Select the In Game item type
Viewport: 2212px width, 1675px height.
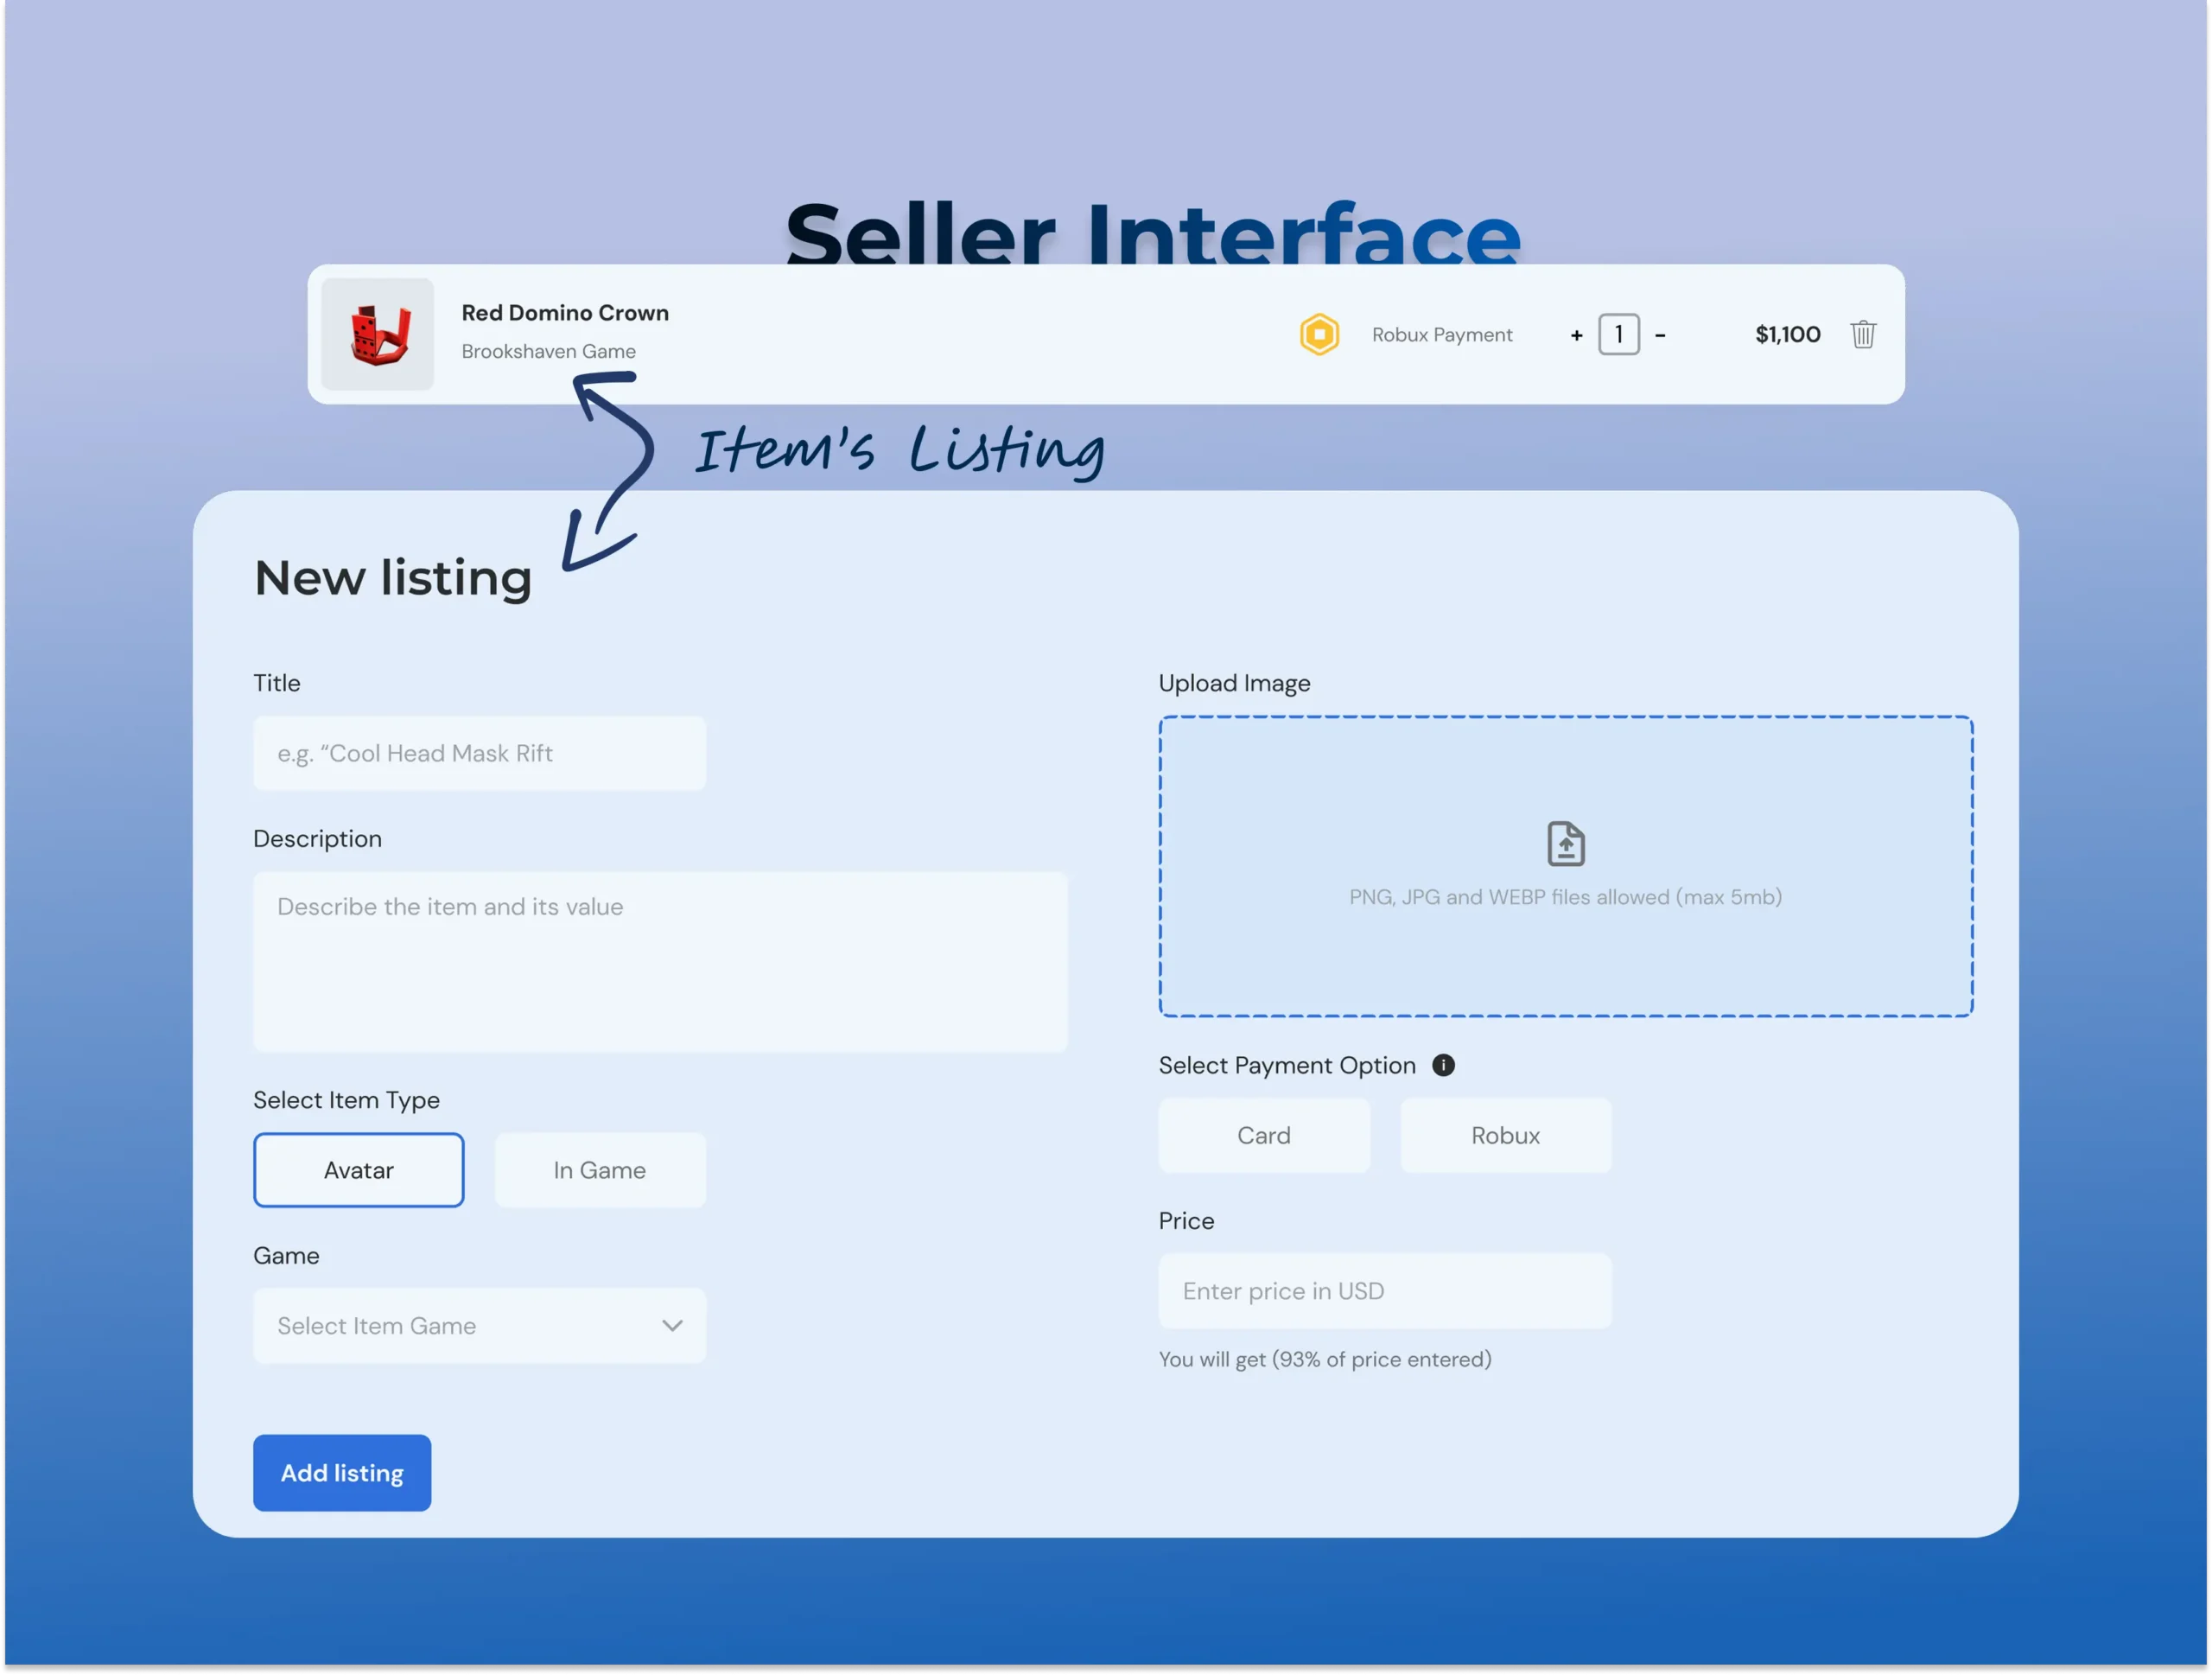(600, 1170)
